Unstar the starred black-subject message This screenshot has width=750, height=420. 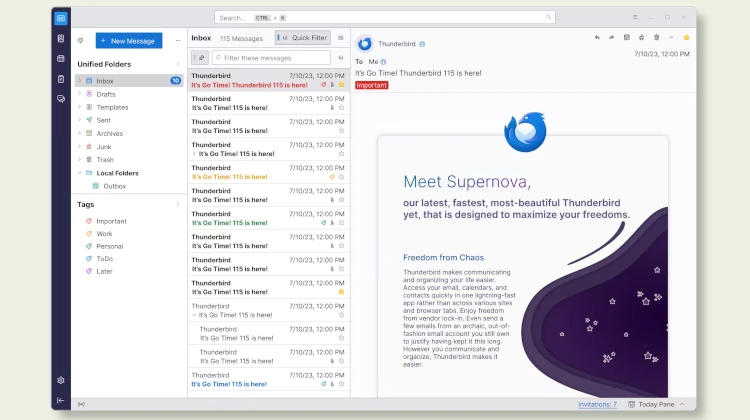click(341, 292)
